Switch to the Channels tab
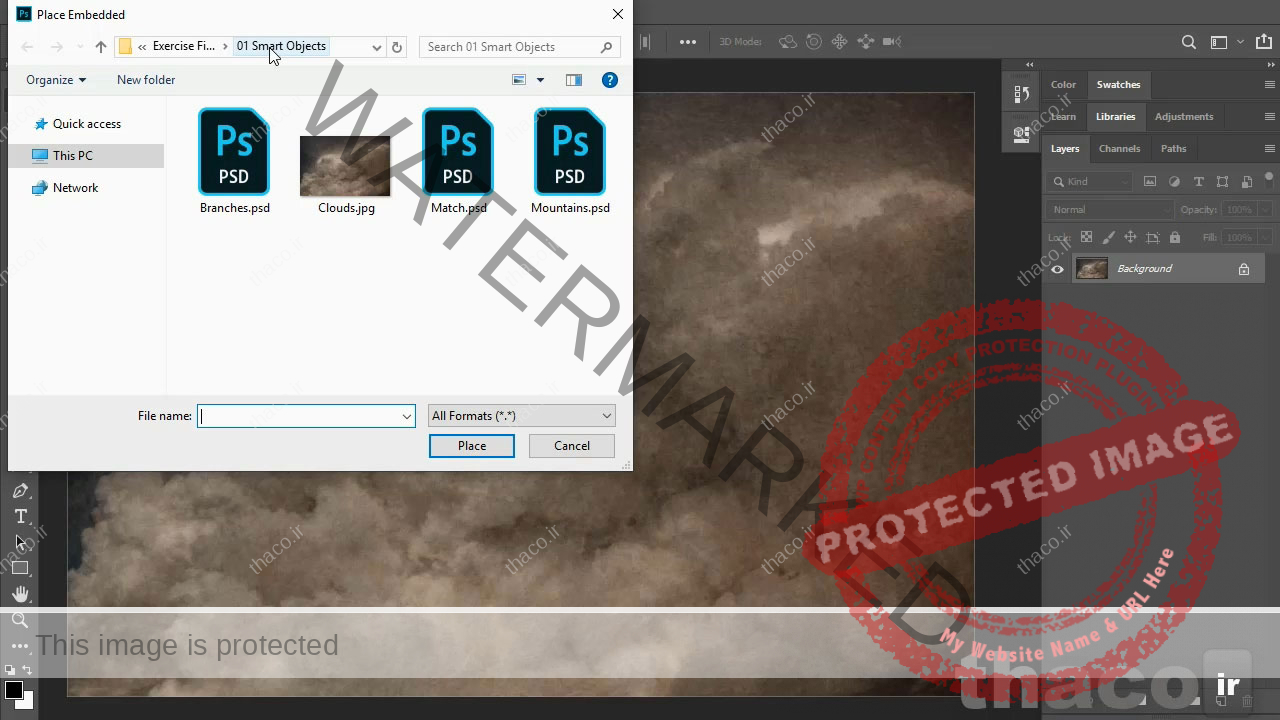Image resolution: width=1280 pixels, height=720 pixels. [x=1119, y=149]
